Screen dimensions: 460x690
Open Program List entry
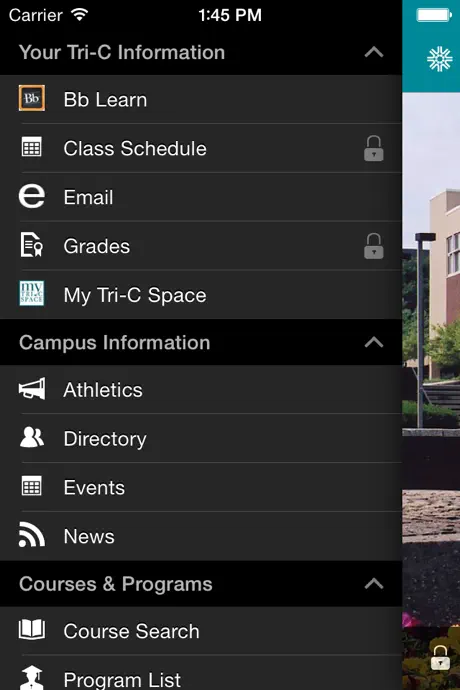click(201, 672)
